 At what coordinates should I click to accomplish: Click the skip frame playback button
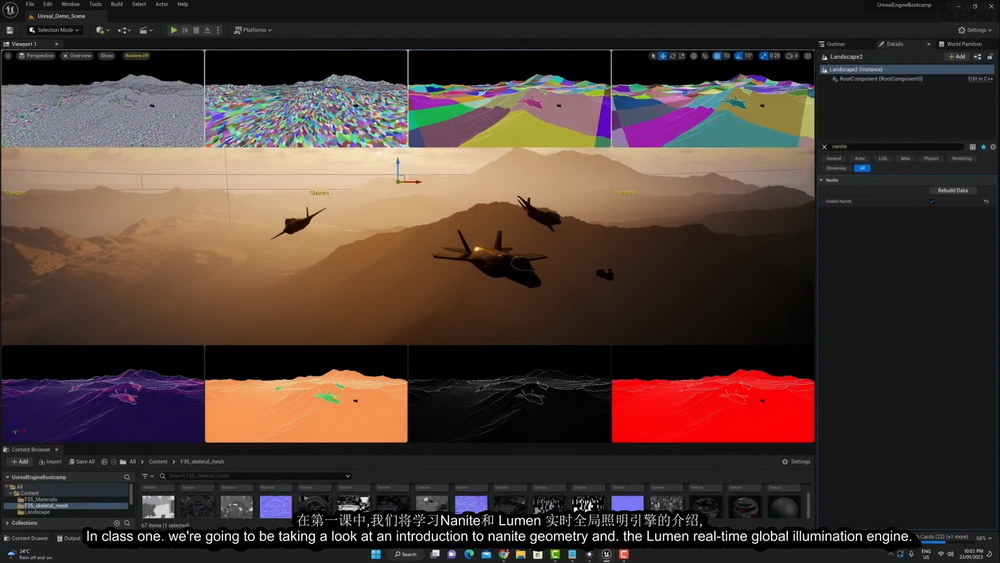tap(185, 30)
